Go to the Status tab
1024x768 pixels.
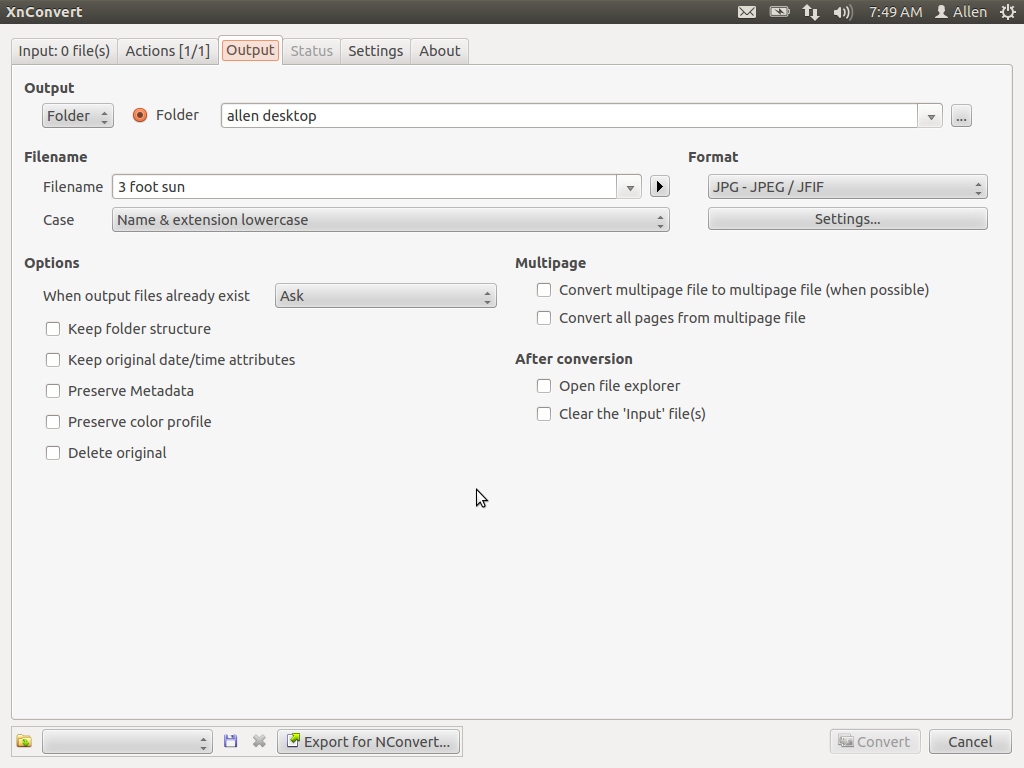pos(312,51)
